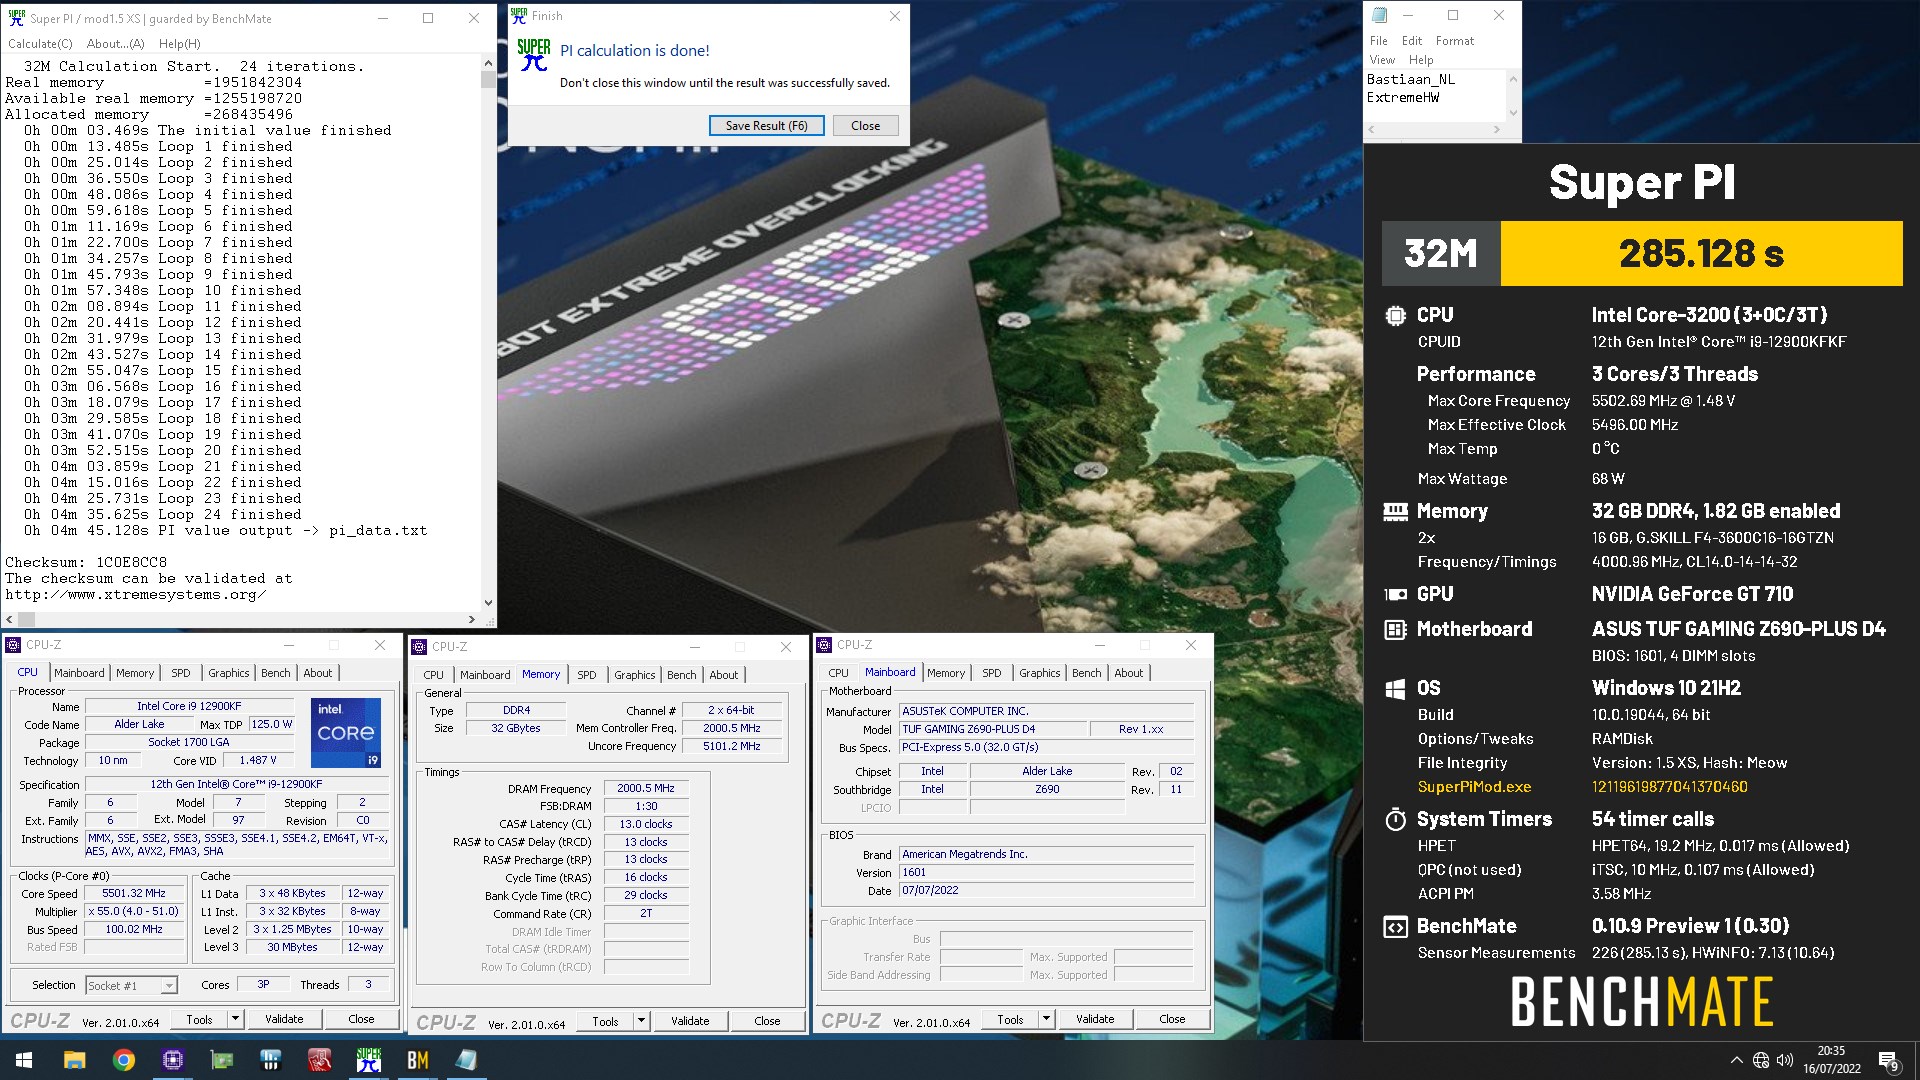Click the ExtremeHW text in Notepad
This screenshot has width=1920, height=1080.
coord(1403,98)
